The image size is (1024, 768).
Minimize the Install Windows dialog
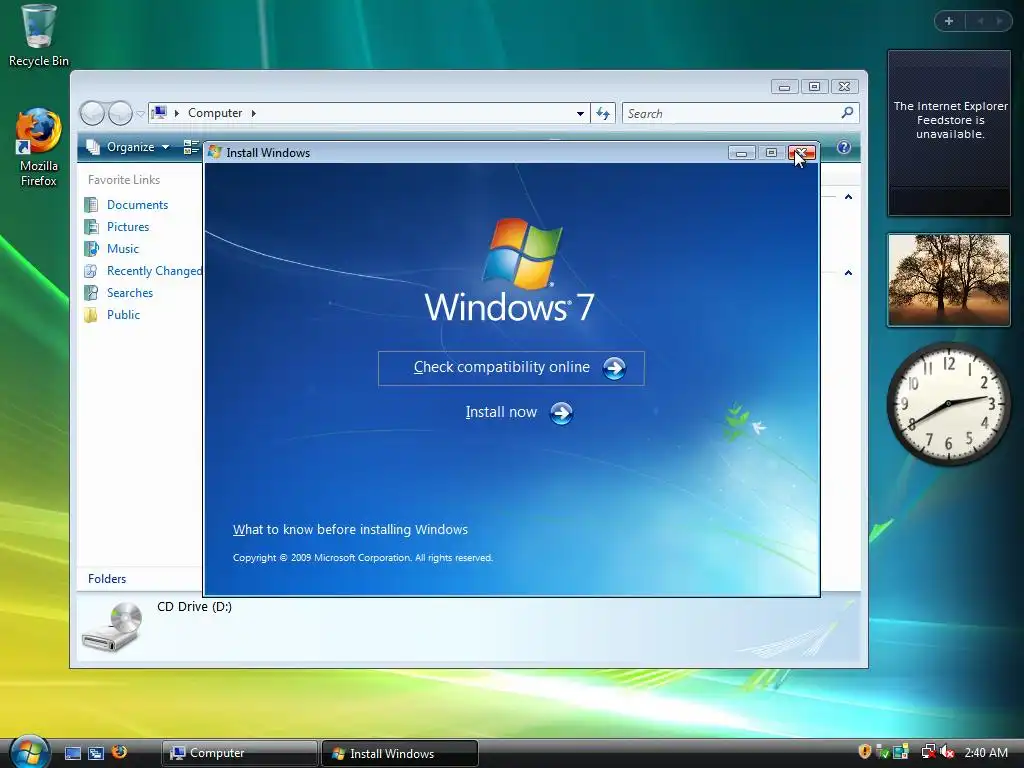[741, 153]
